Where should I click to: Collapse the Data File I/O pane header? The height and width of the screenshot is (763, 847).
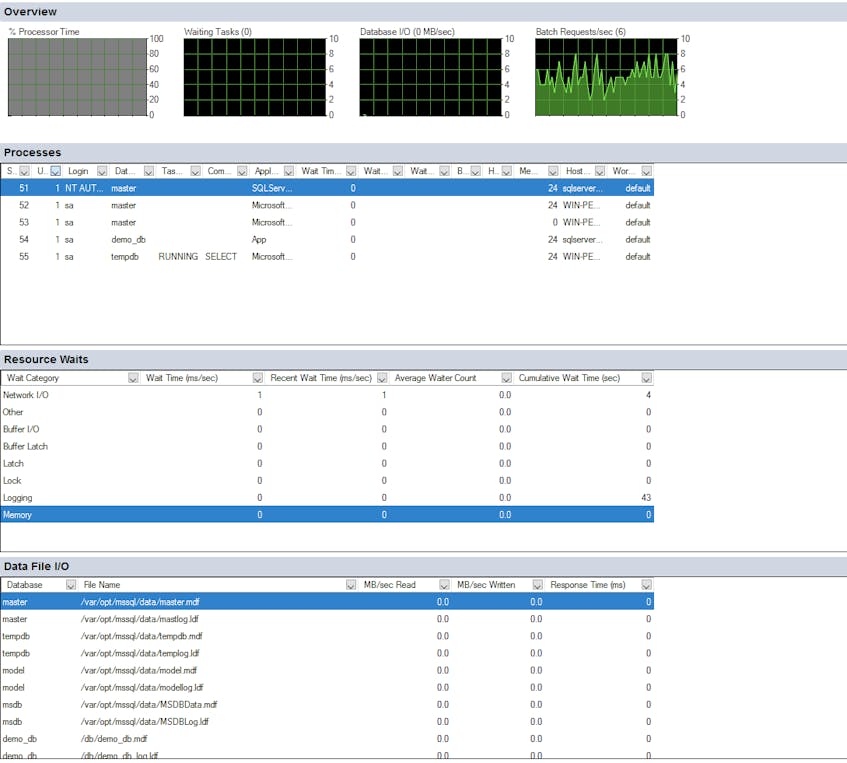coord(424,566)
